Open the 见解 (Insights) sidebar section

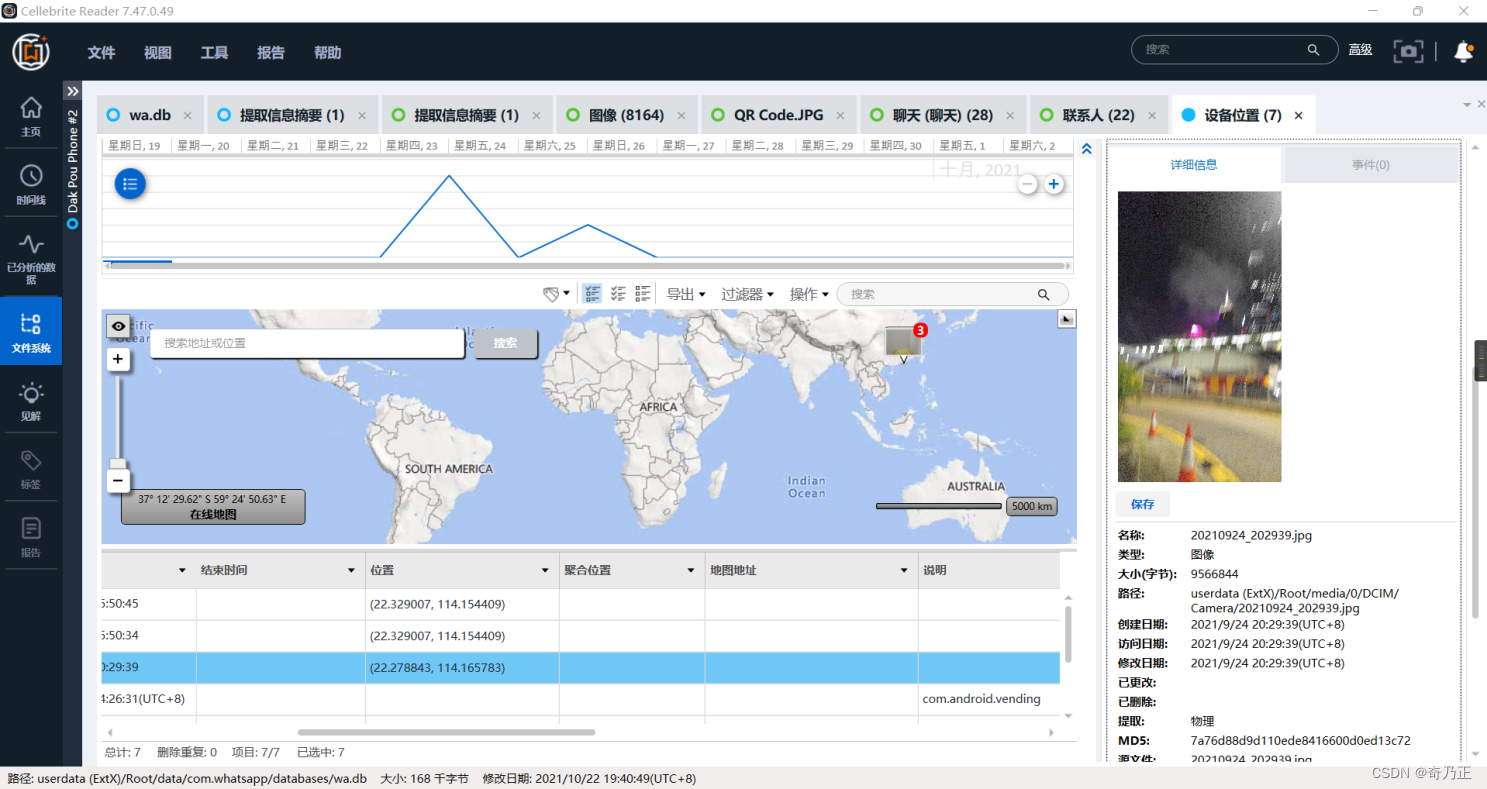click(31, 401)
